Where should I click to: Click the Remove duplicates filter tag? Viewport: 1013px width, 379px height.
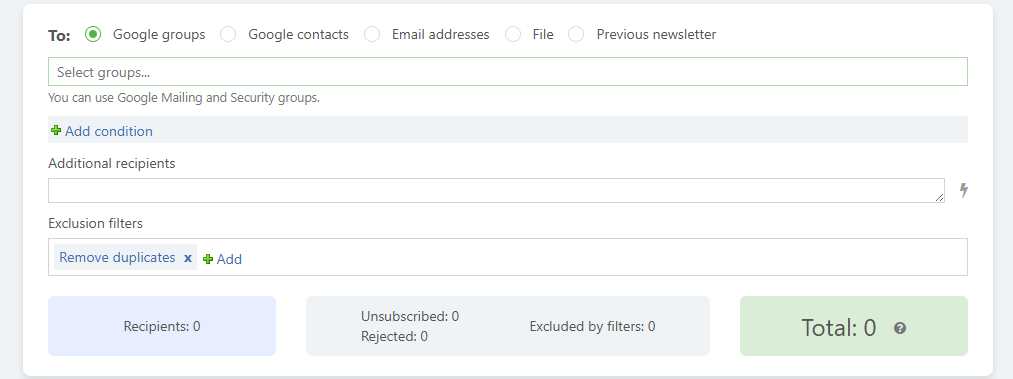point(117,258)
